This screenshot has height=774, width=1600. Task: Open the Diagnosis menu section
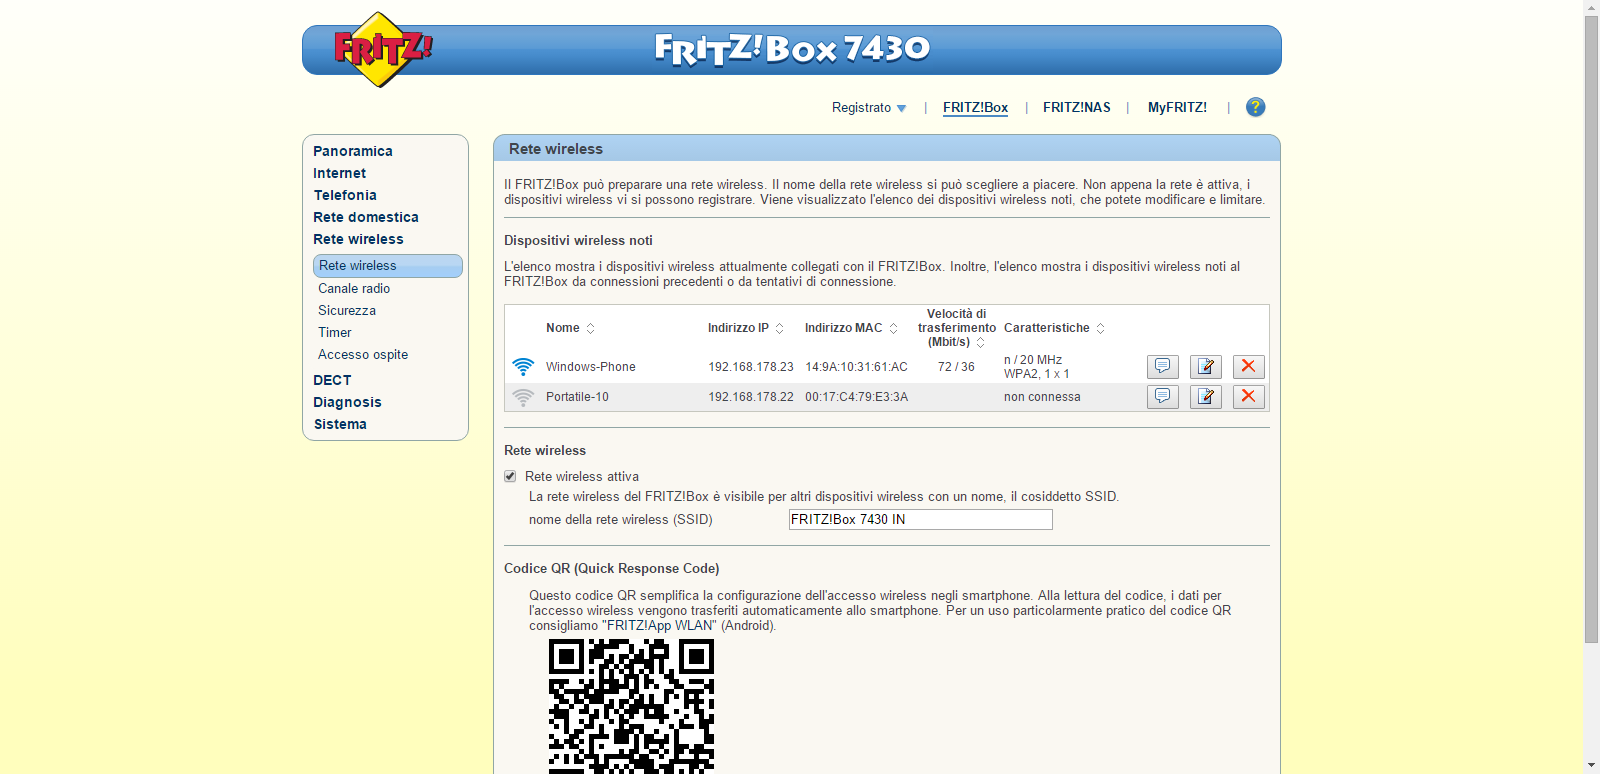tap(347, 402)
